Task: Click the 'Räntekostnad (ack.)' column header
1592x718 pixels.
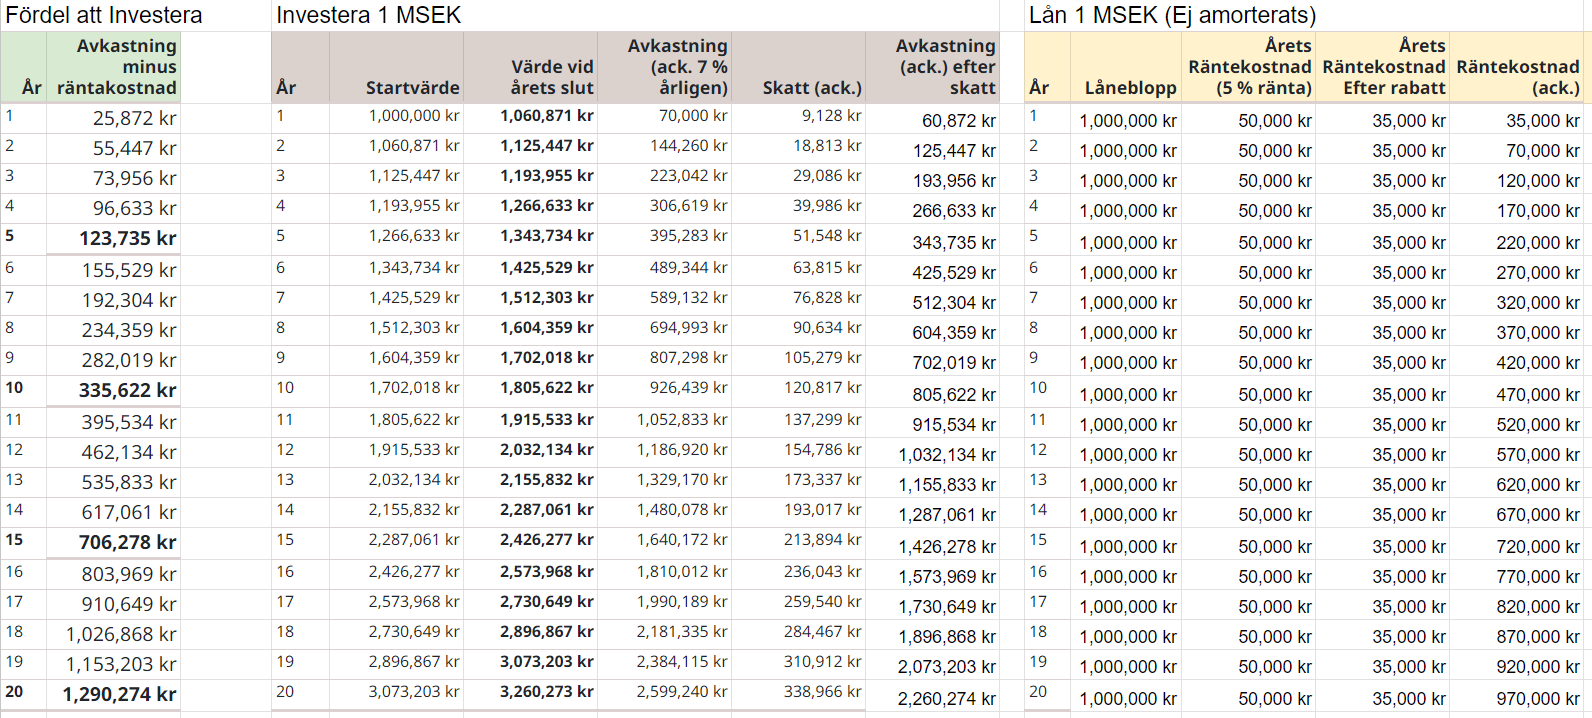Action: (x=1517, y=77)
